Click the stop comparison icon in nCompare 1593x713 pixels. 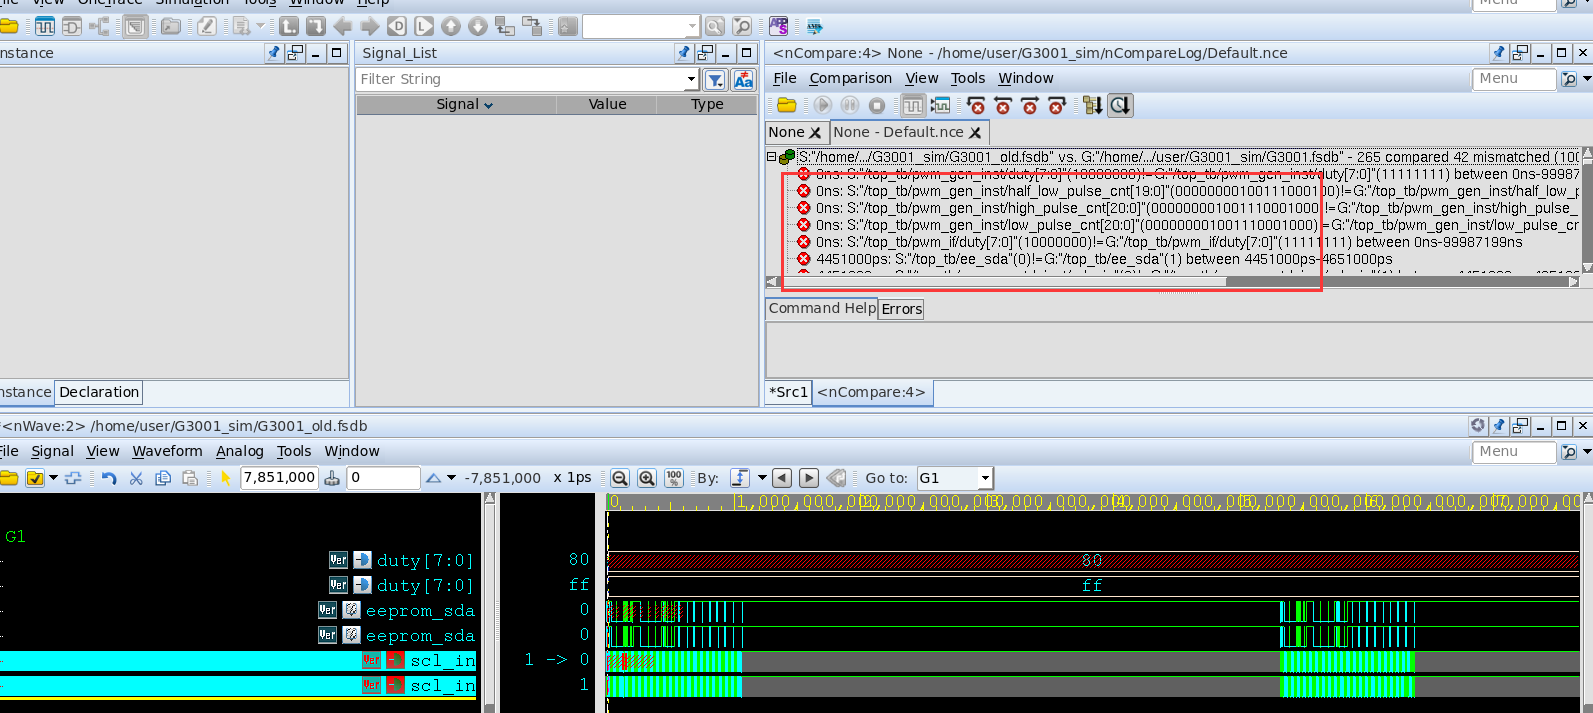877,105
